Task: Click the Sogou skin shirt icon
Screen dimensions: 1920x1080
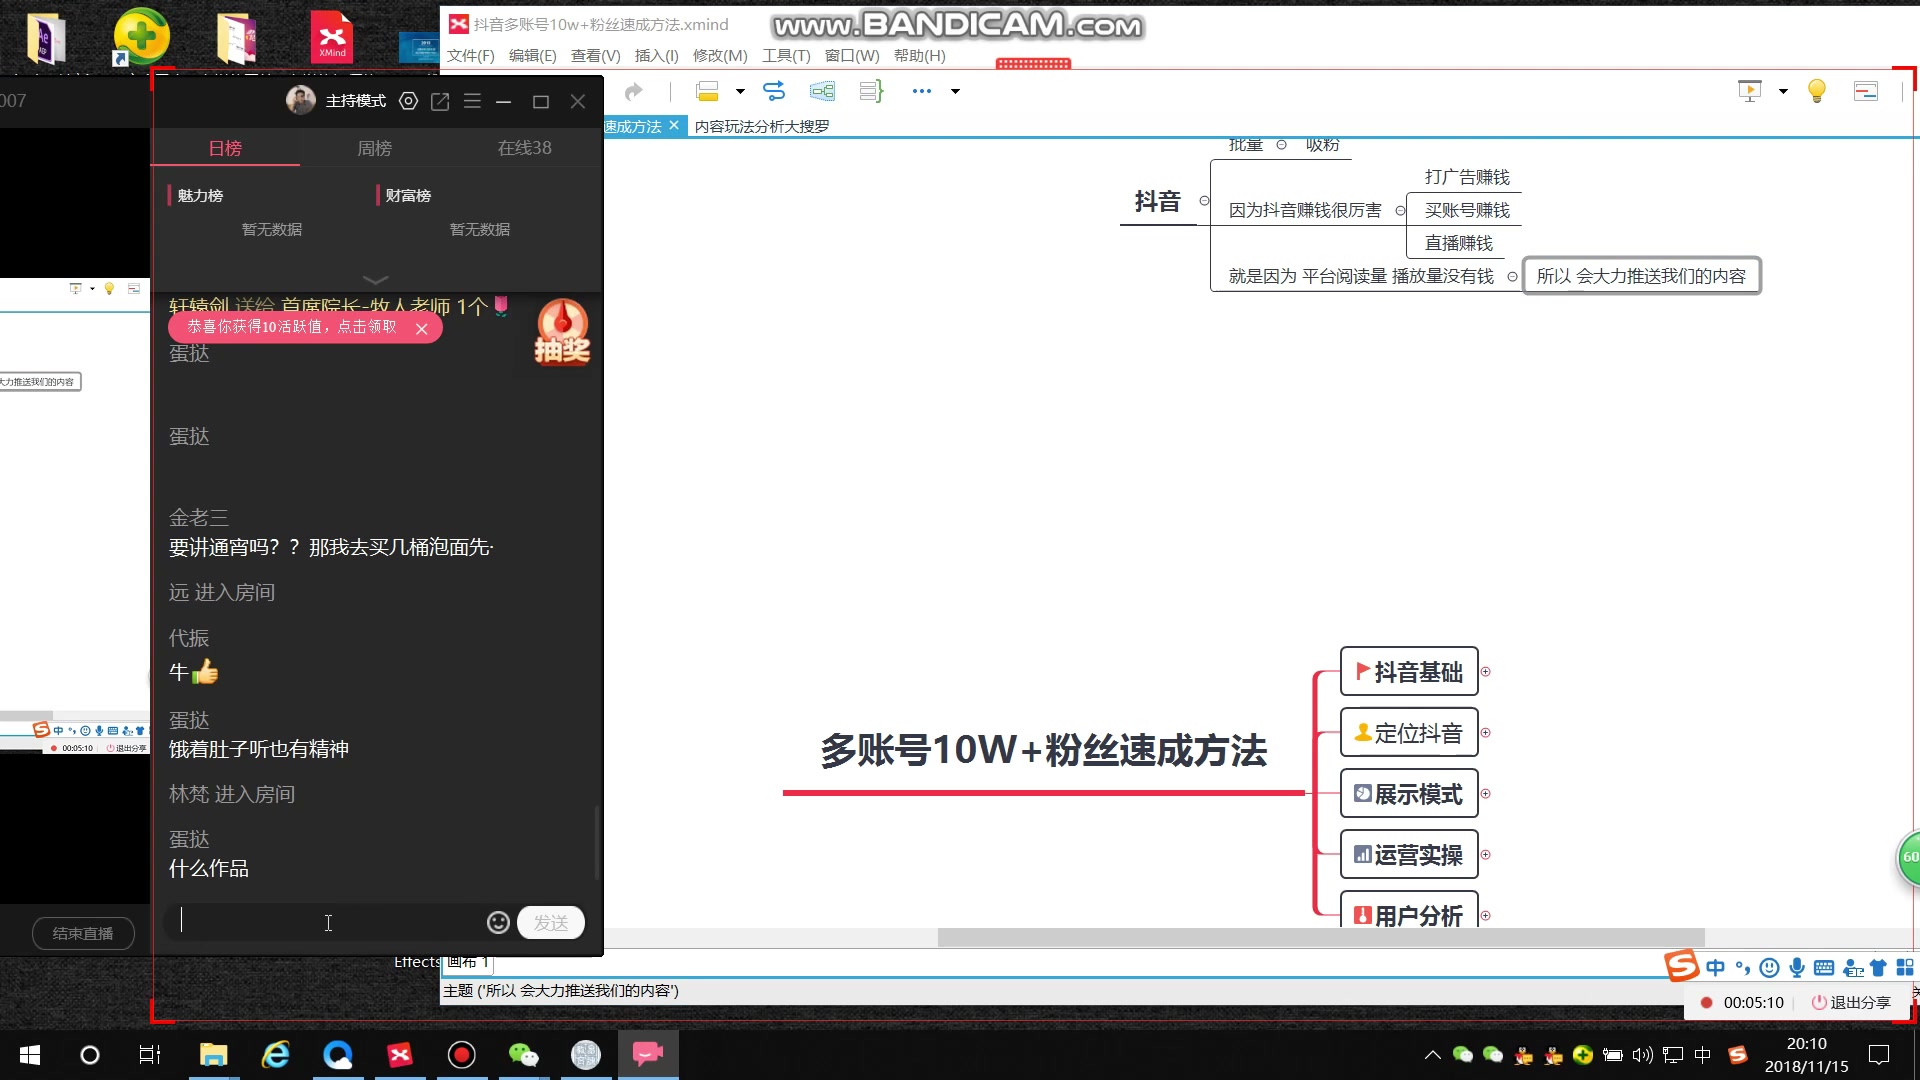Action: [1878, 968]
